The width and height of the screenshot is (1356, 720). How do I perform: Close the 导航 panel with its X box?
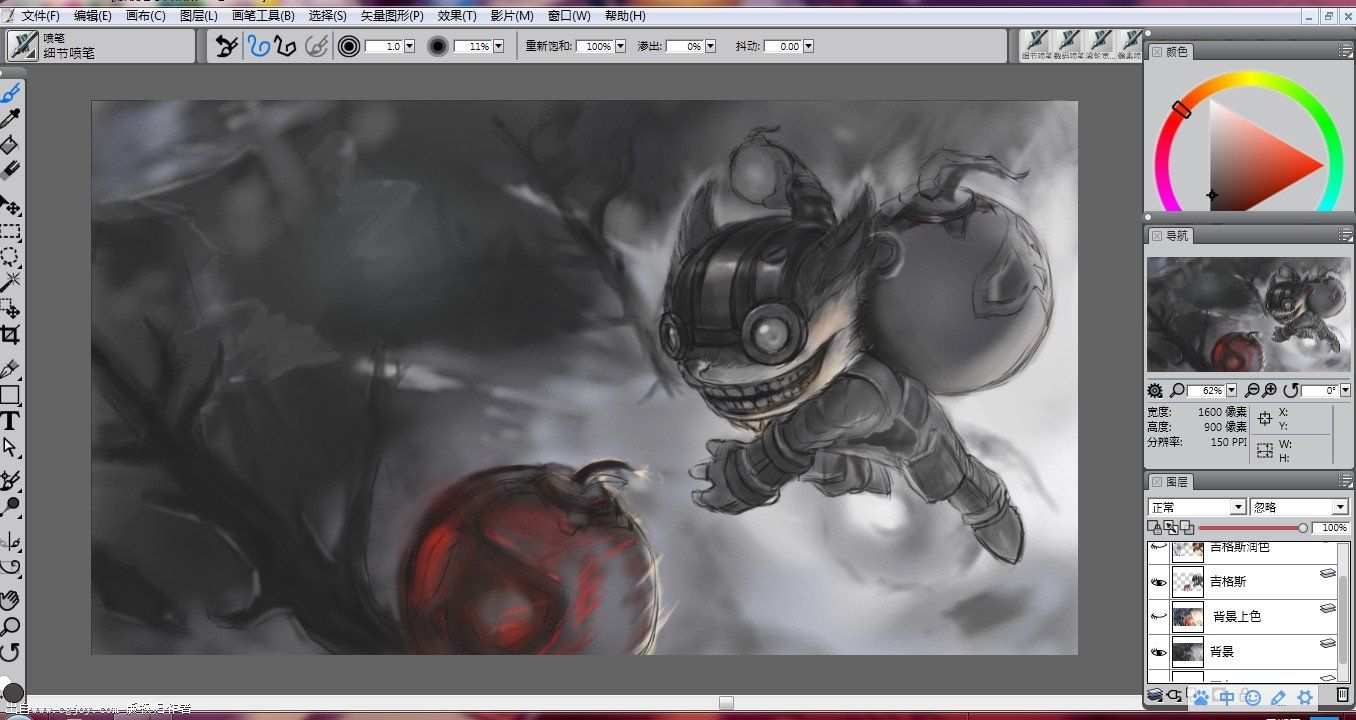coord(1156,236)
